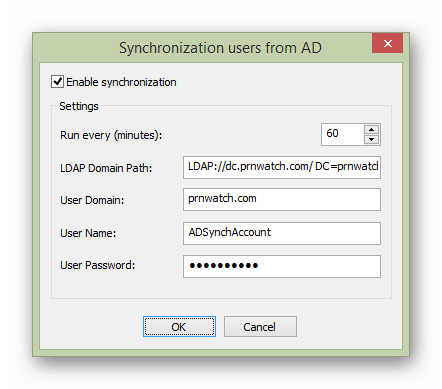The width and height of the screenshot is (442, 389).
Task: Click the Run every minutes value field
Action: [342, 134]
